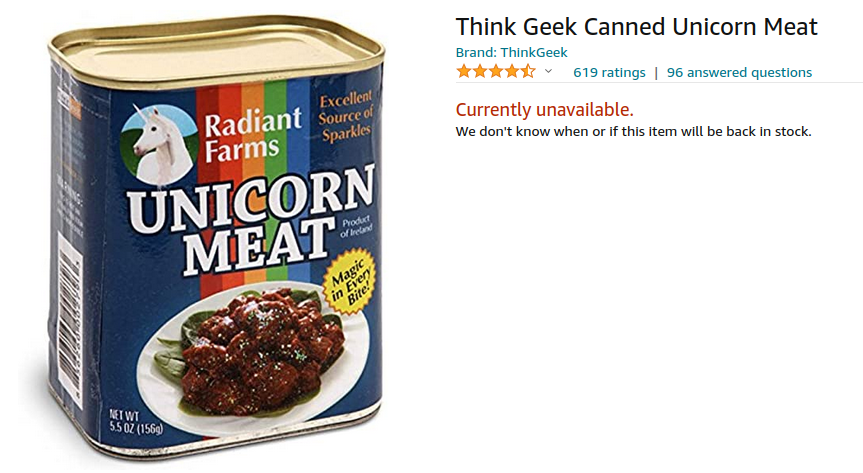
Task: Click the Excellent Source of Sparkles text
Action: pyautogui.click(x=346, y=117)
